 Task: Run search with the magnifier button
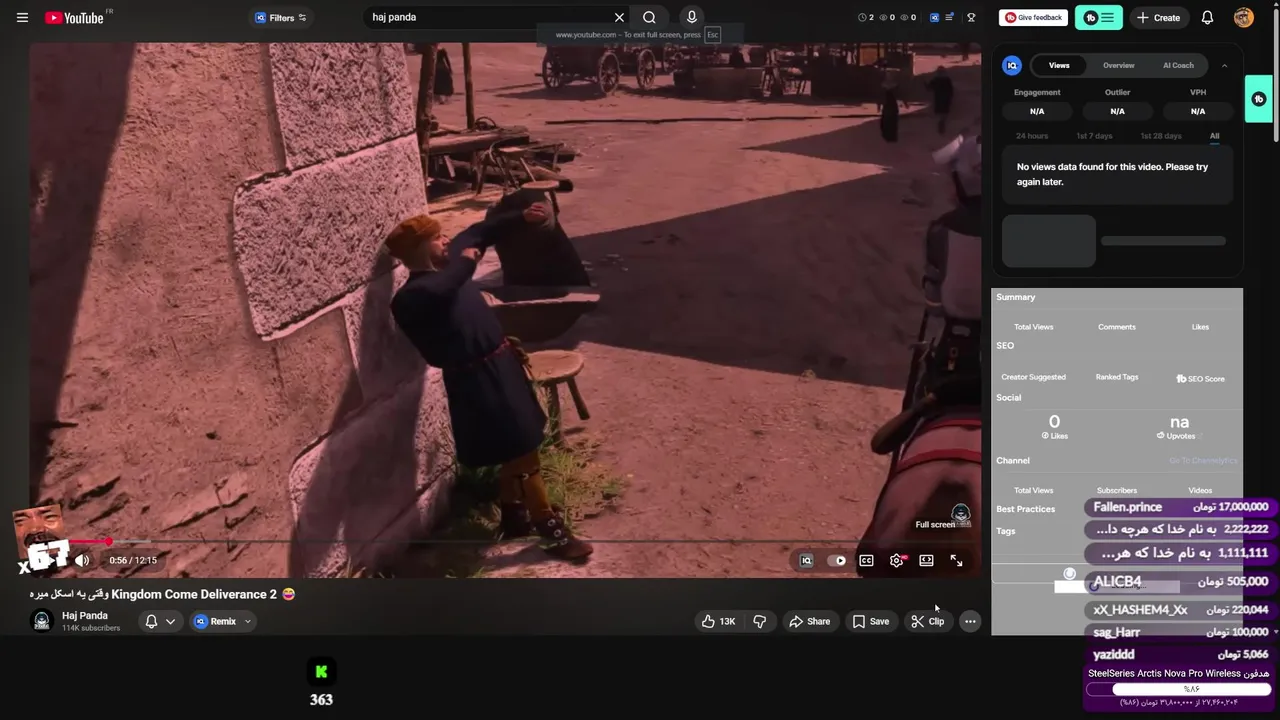[649, 17]
